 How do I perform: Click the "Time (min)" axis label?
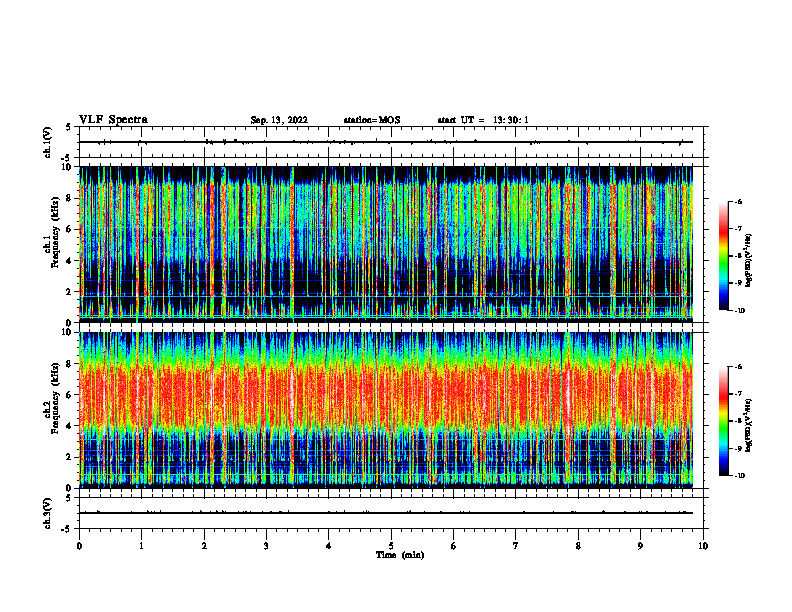(400, 555)
